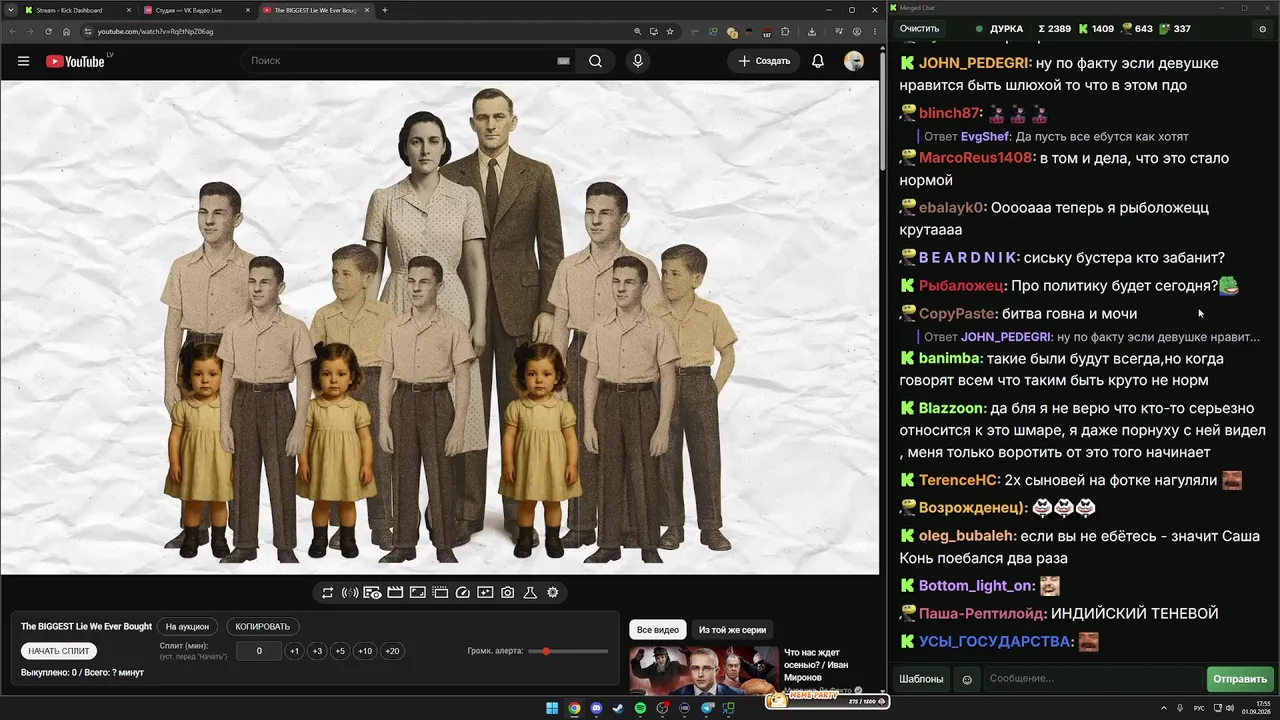
Task: Click the НАЧАТЬ СПЛИТ button
Action: (x=59, y=651)
